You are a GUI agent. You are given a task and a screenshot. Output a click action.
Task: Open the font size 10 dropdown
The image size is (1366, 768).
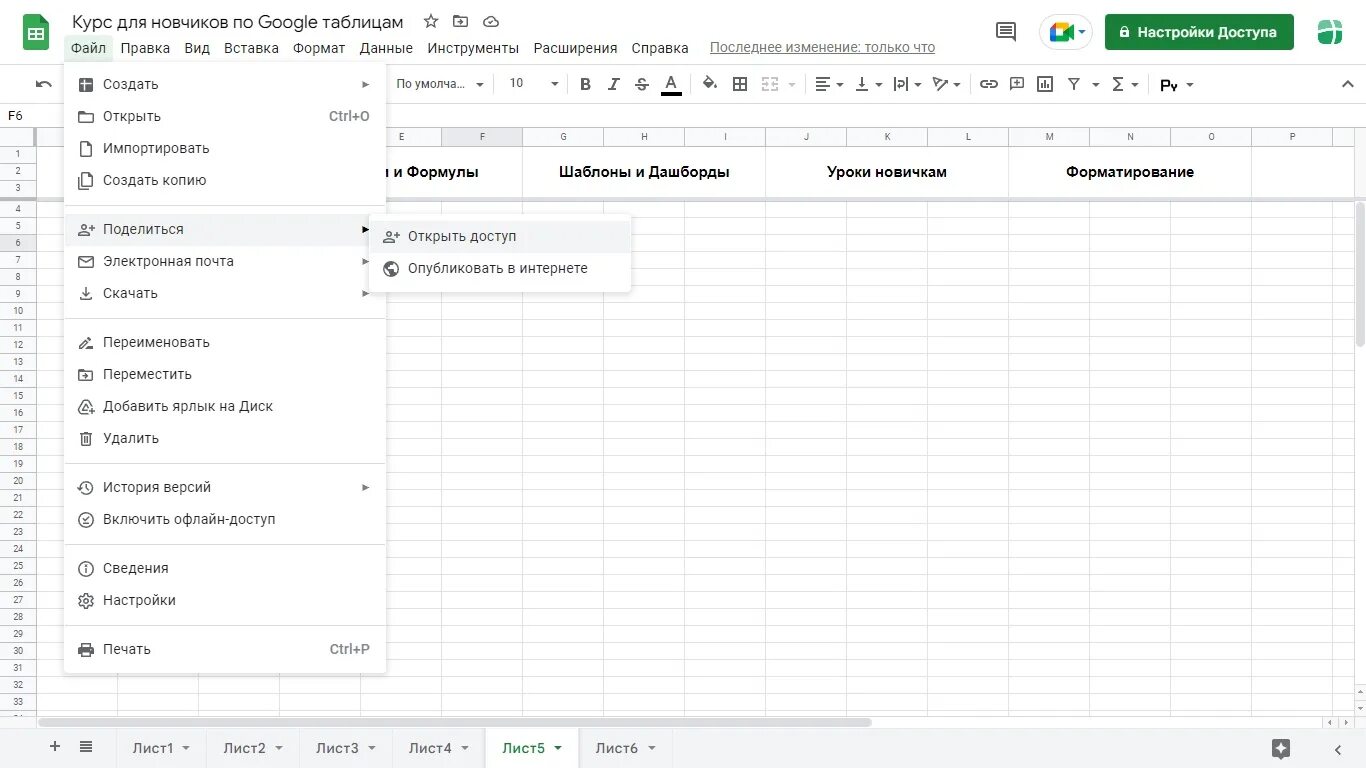pyautogui.click(x=534, y=84)
